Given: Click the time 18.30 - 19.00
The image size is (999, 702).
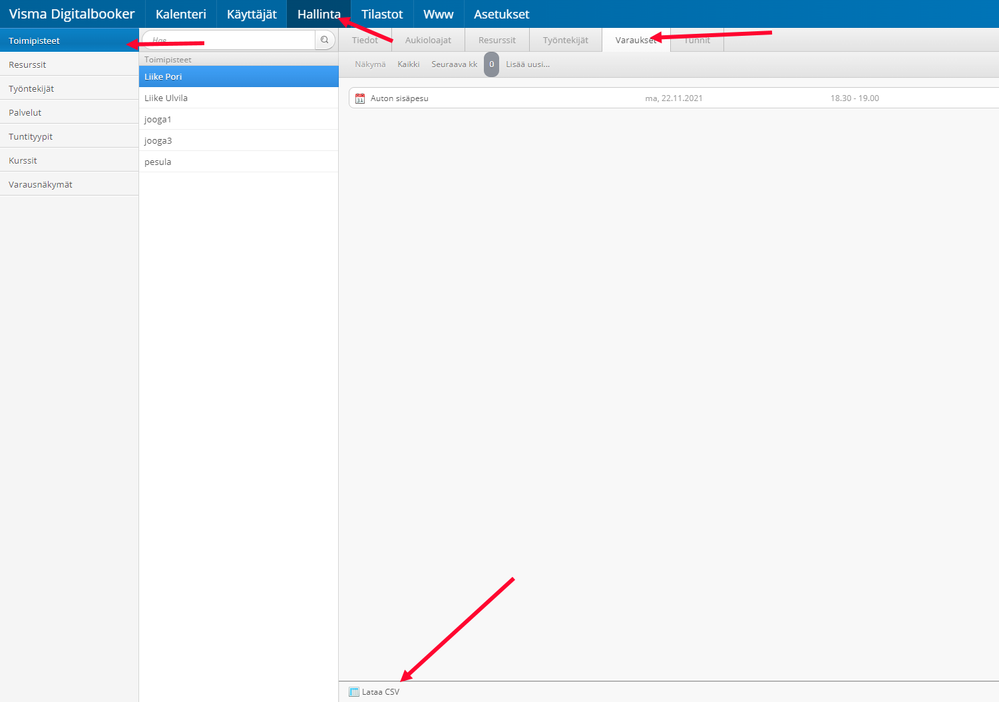Looking at the screenshot, I should point(854,98).
